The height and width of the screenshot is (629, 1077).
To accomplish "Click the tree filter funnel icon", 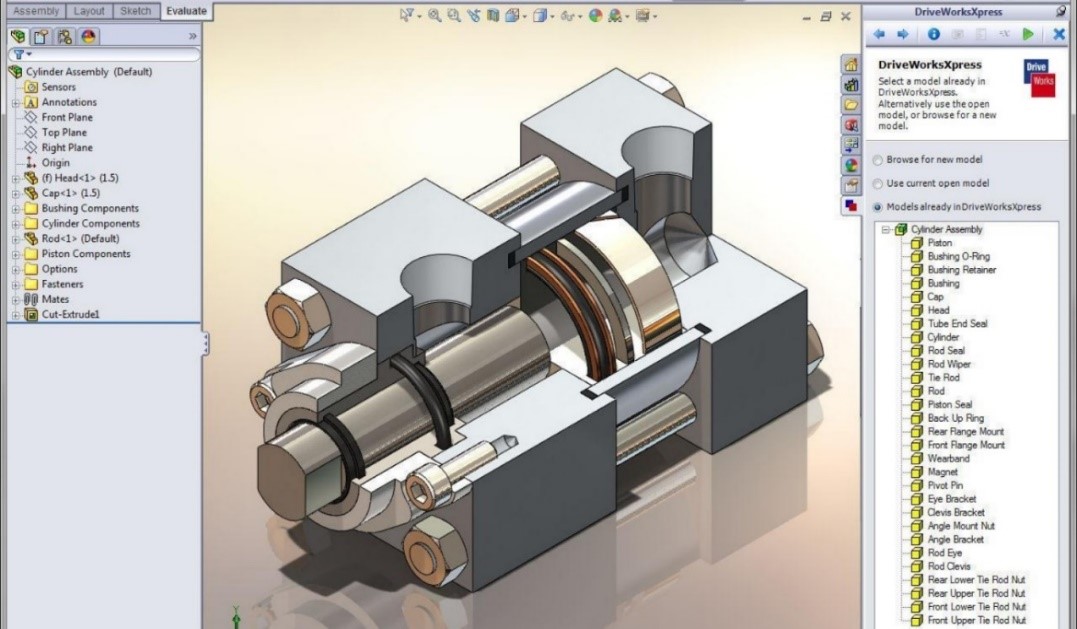I will point(19,54).
